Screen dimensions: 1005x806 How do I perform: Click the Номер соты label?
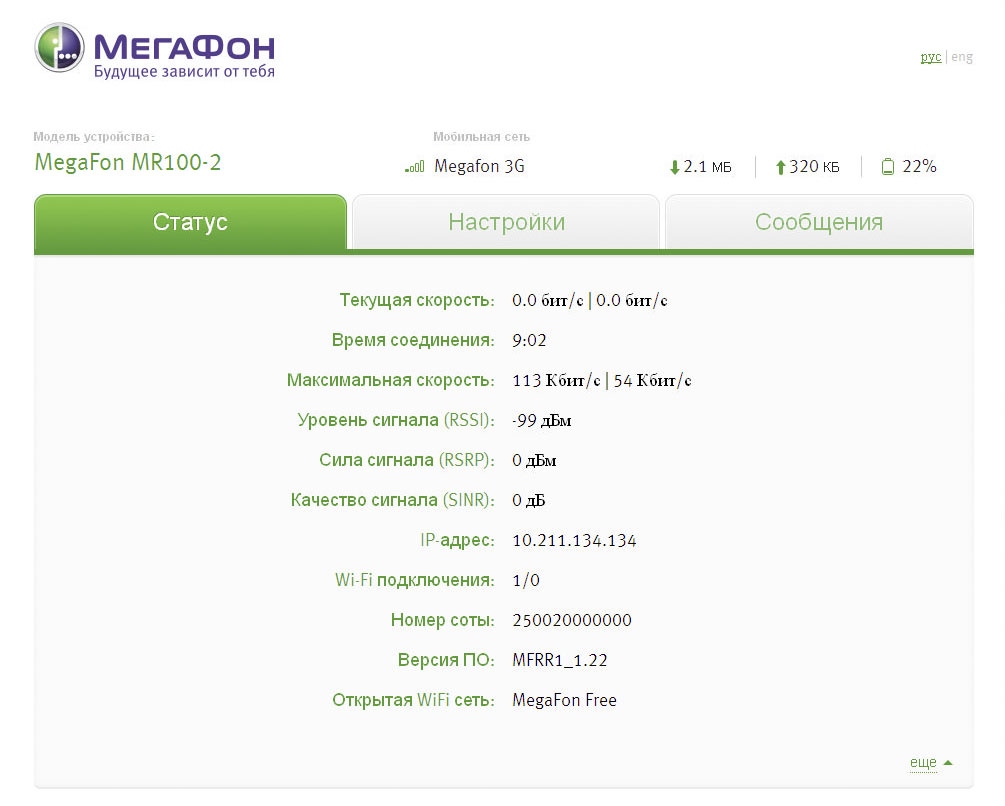click(x=442, y=620)
